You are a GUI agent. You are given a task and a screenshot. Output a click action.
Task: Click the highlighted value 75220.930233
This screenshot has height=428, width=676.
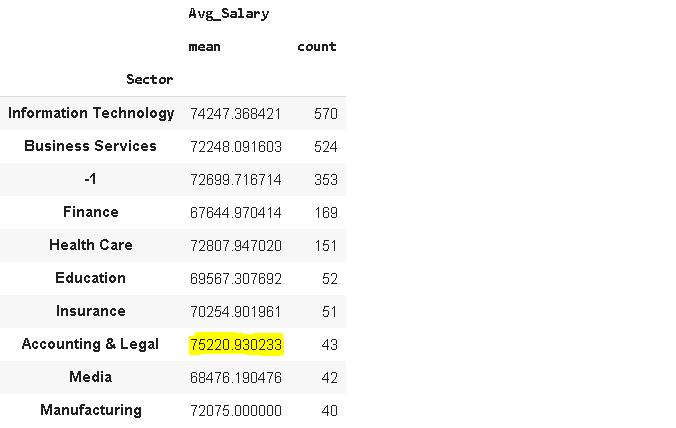click(x=236, y=345)
